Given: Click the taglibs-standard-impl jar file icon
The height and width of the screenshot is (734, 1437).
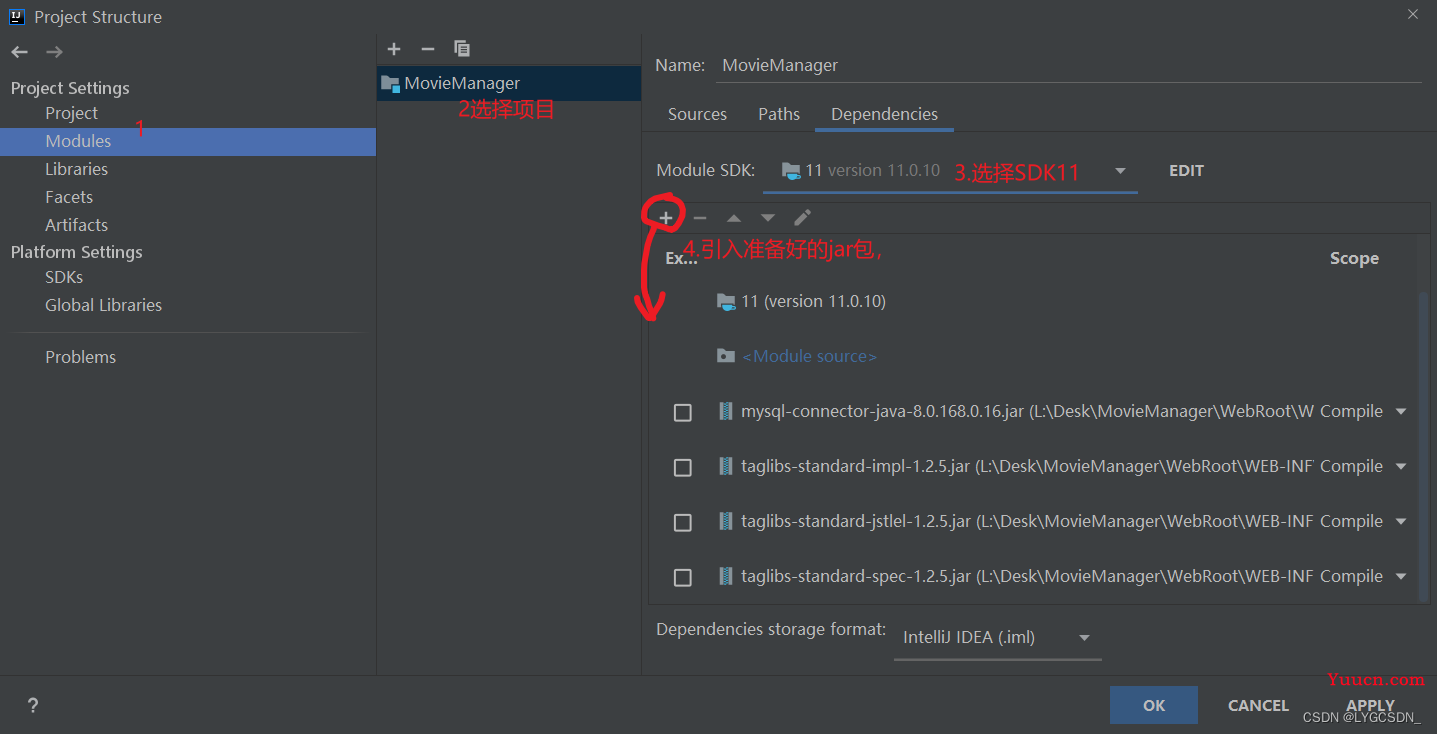Looking at the screenshot, I should click(x=726, y=466).
